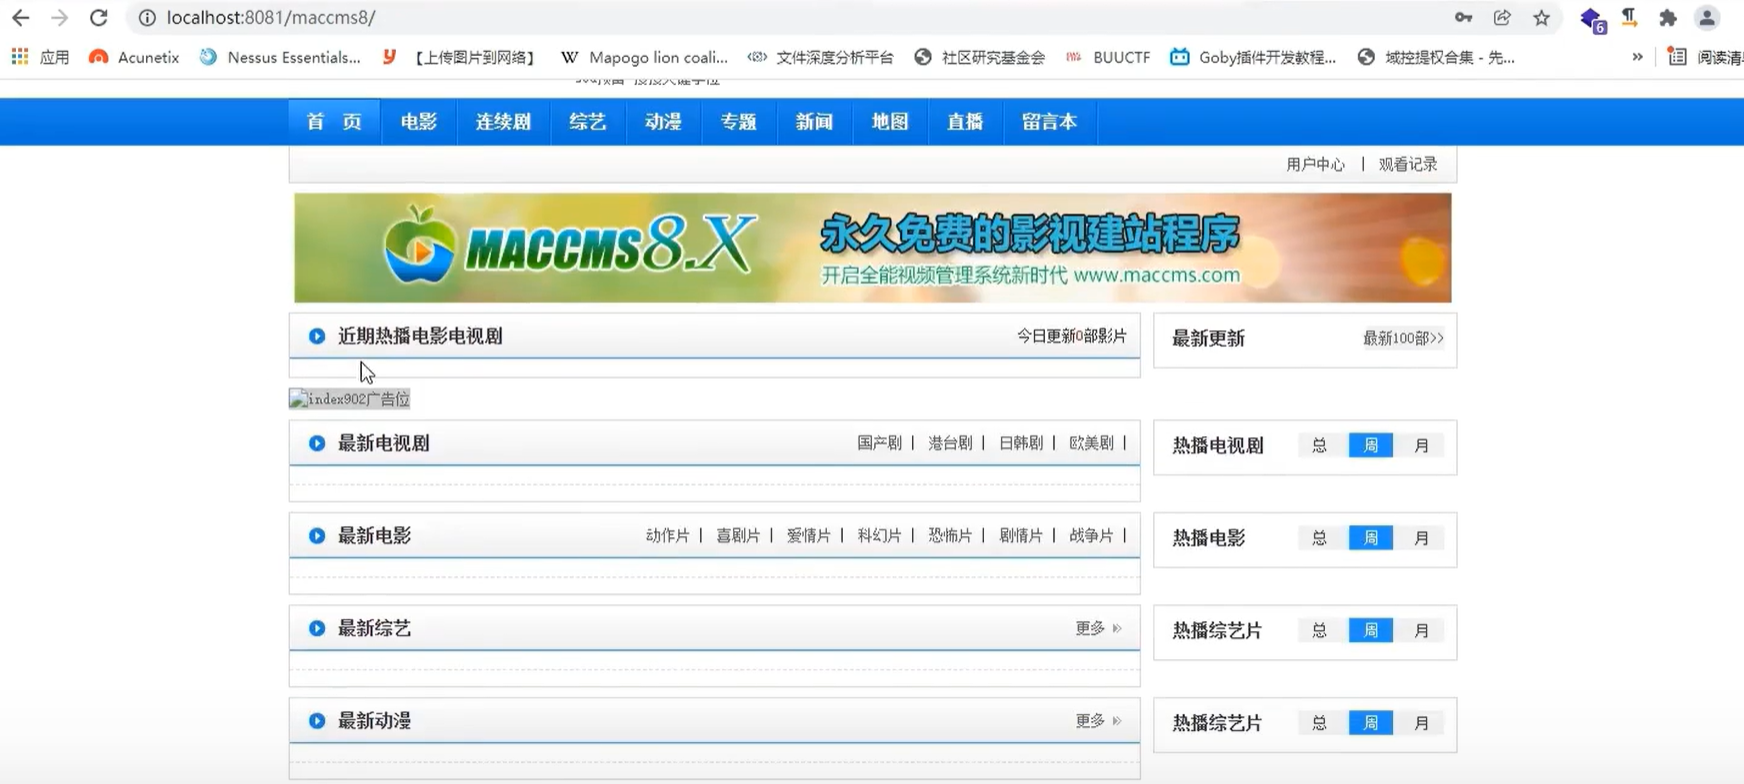The width and height of the screenshot is (1744, 784).
Task: Open the apps grid bookmark 应用
Action: coord(41,57)
